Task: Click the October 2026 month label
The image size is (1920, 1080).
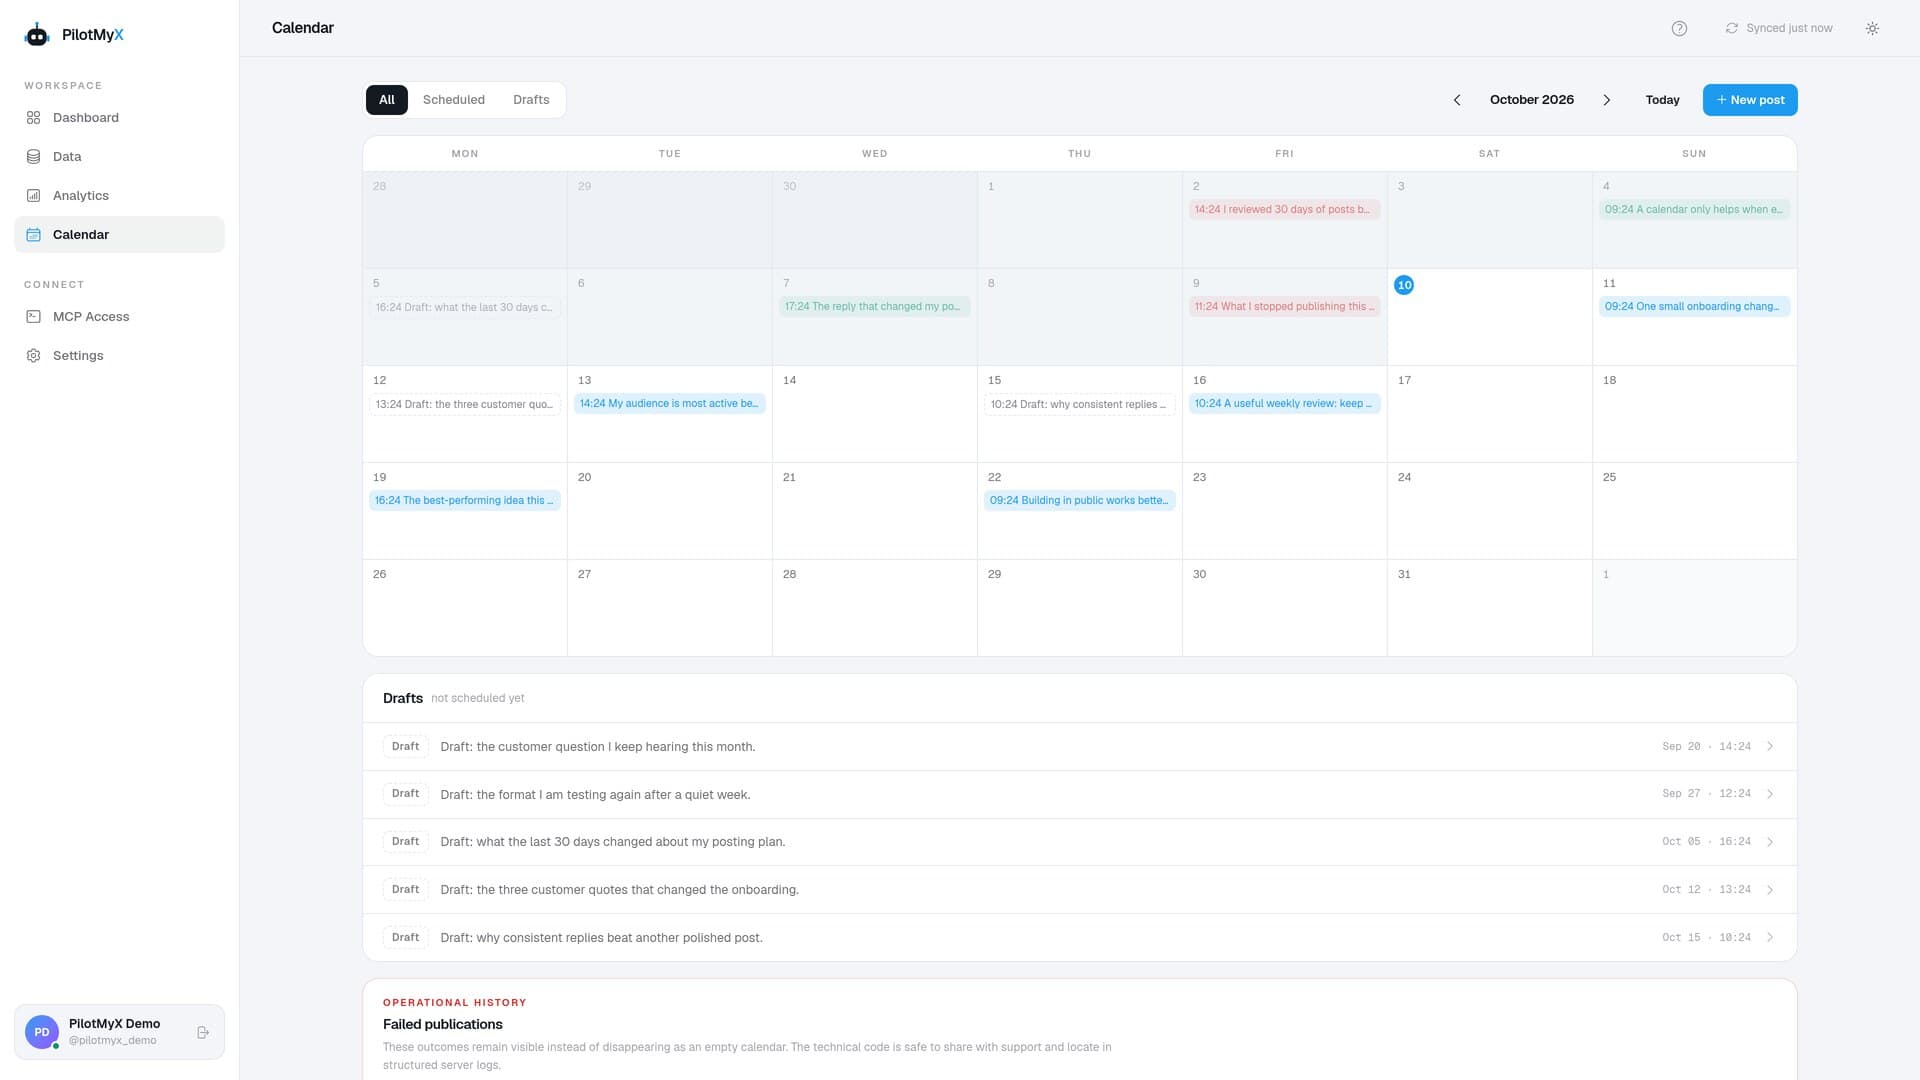Action: coord(1532,100)
